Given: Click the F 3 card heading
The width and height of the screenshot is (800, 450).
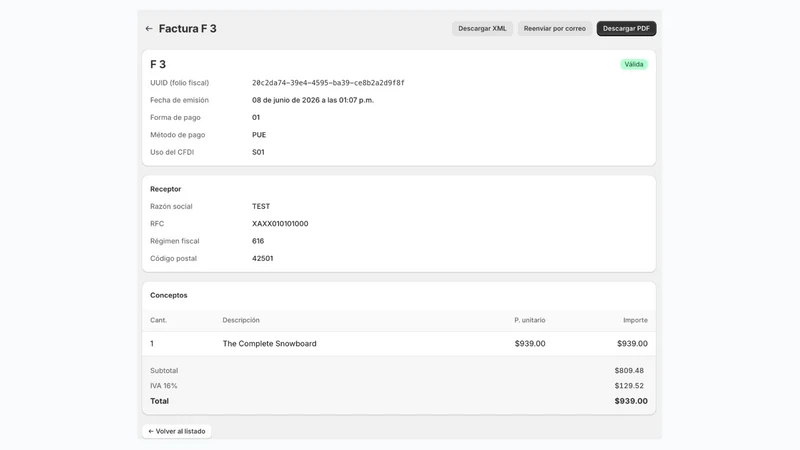Looking at the screenshot, I should 158,64.
